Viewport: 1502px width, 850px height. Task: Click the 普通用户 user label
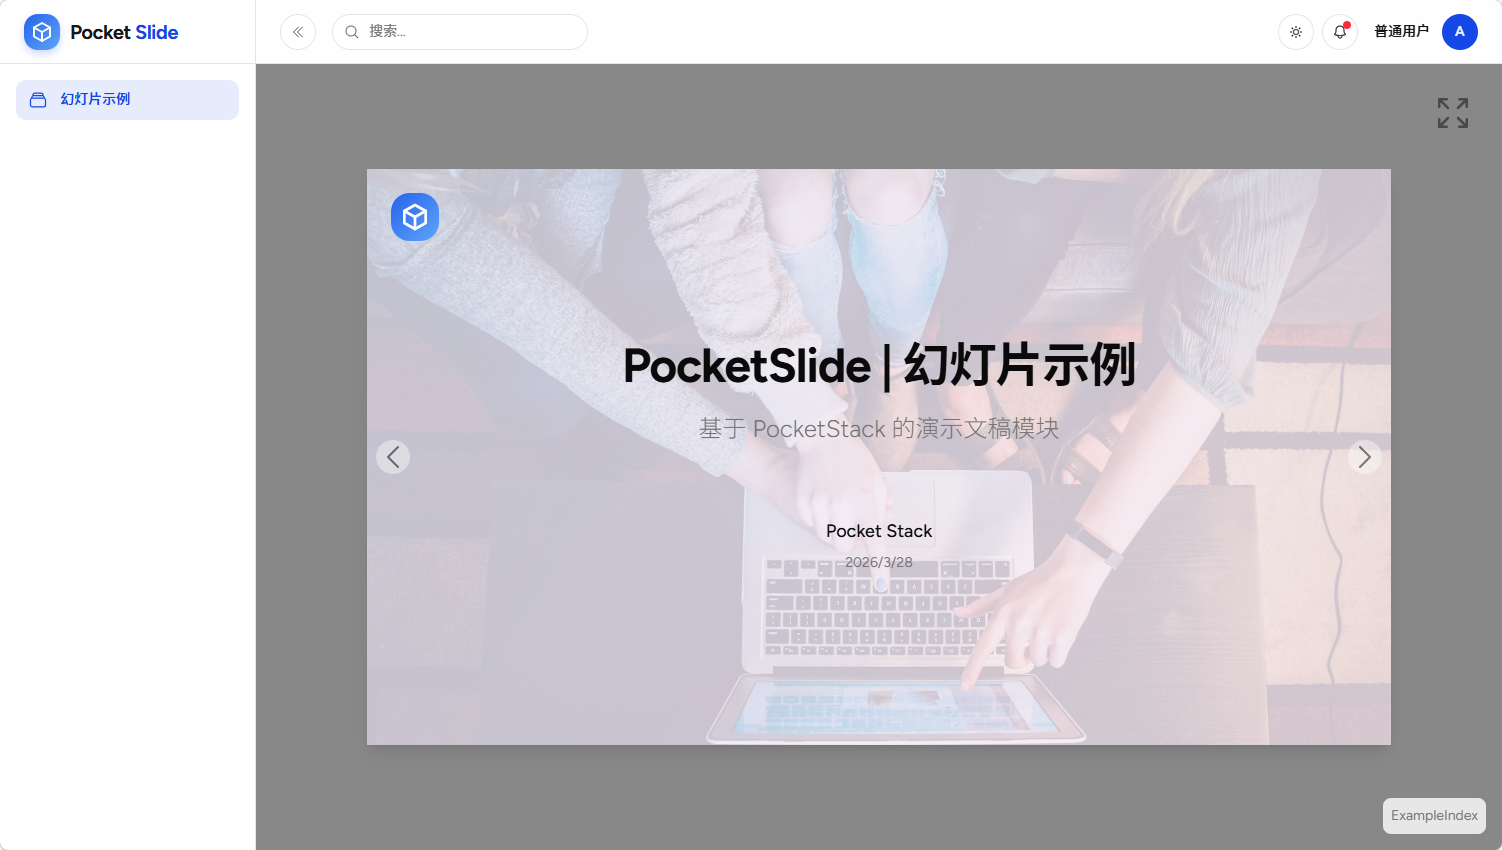[1402, 31]
